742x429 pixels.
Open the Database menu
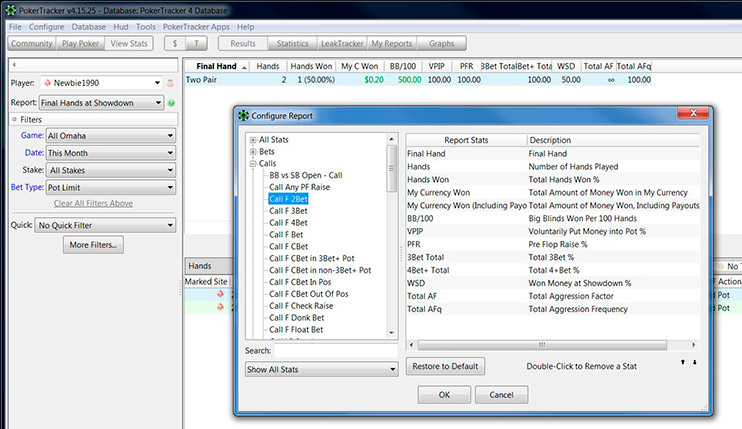[x=88, y=27]
